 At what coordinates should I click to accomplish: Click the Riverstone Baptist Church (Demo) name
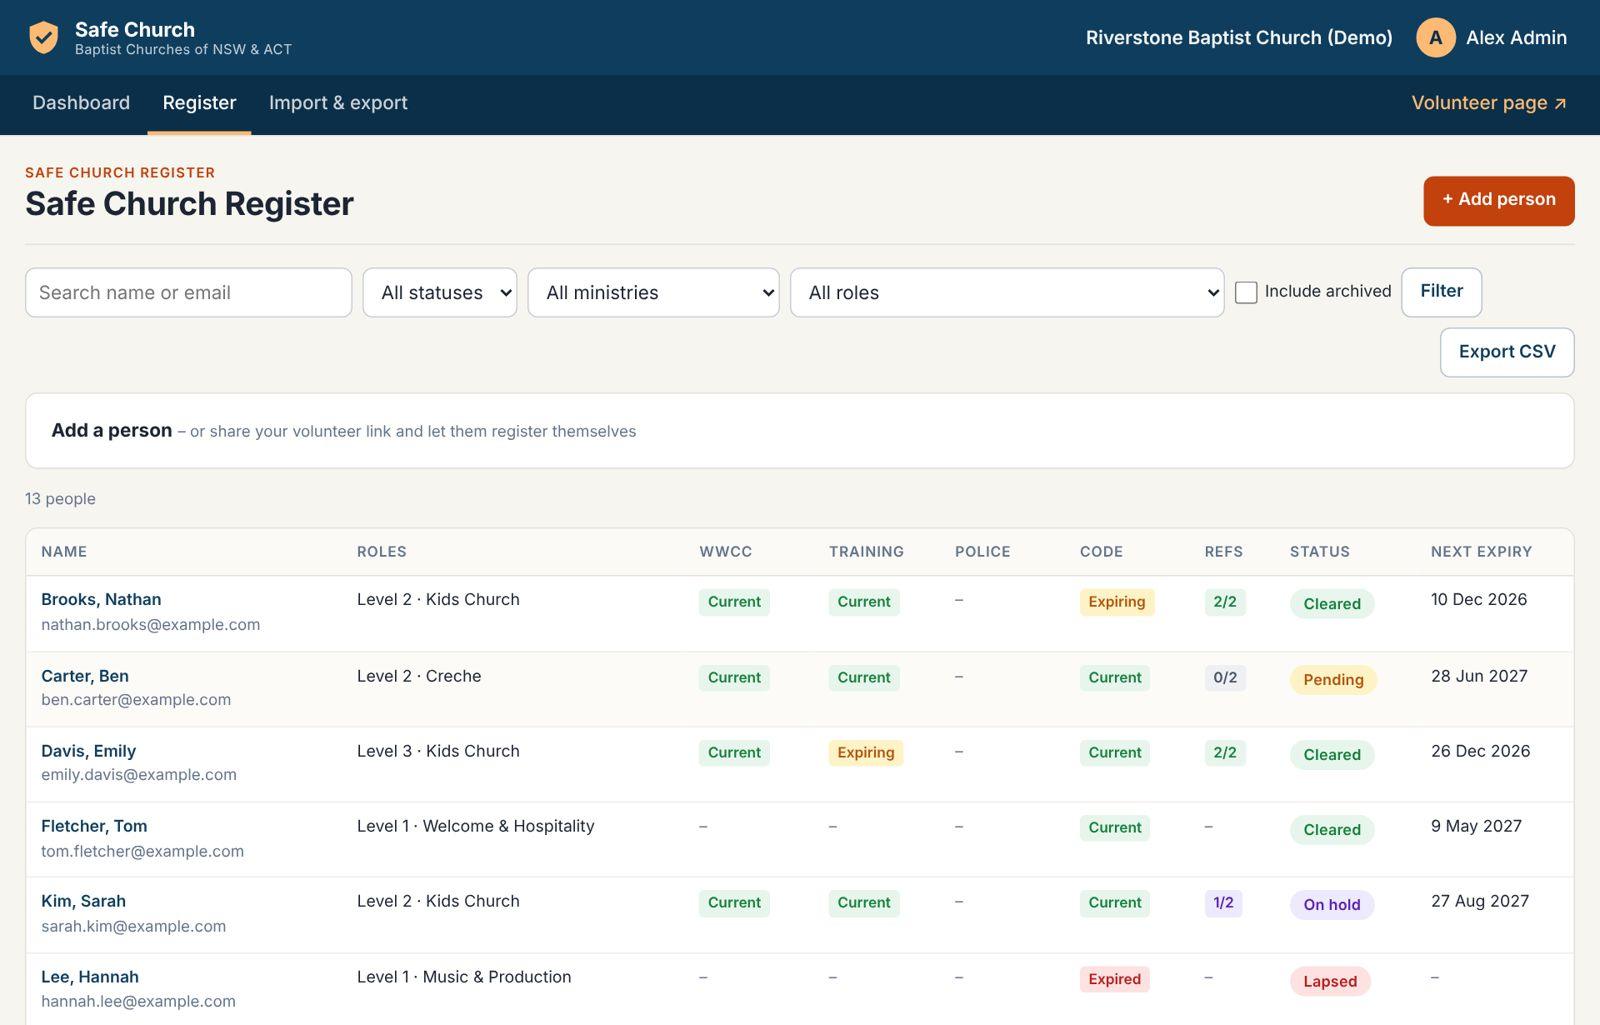click(1239, 38)
